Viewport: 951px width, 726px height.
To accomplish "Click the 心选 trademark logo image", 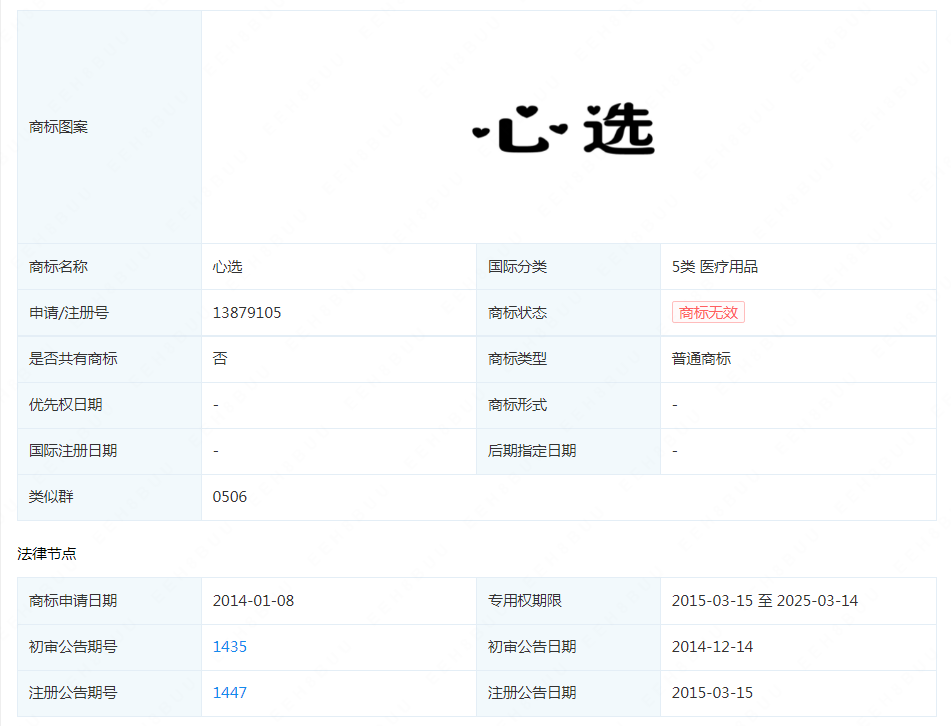I will 563,129.
